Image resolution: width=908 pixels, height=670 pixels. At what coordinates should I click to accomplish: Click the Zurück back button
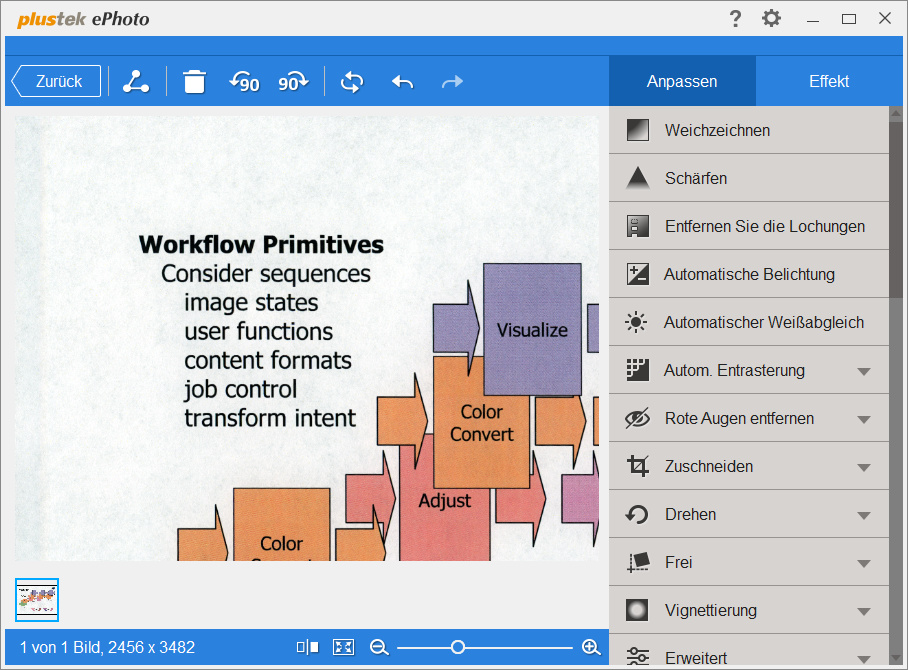(x=57, y=81)
